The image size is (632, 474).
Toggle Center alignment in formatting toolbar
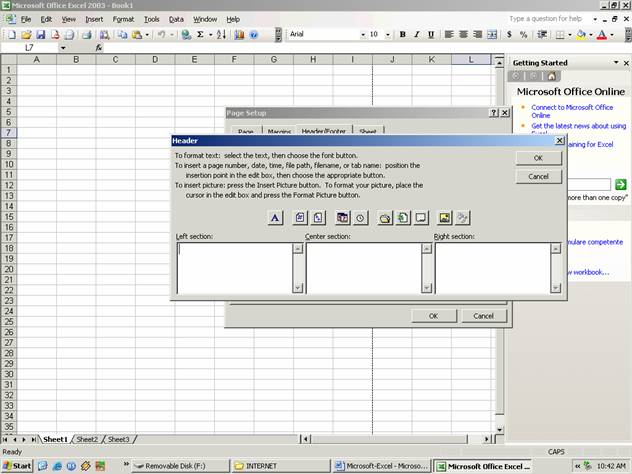pos(463,35)
